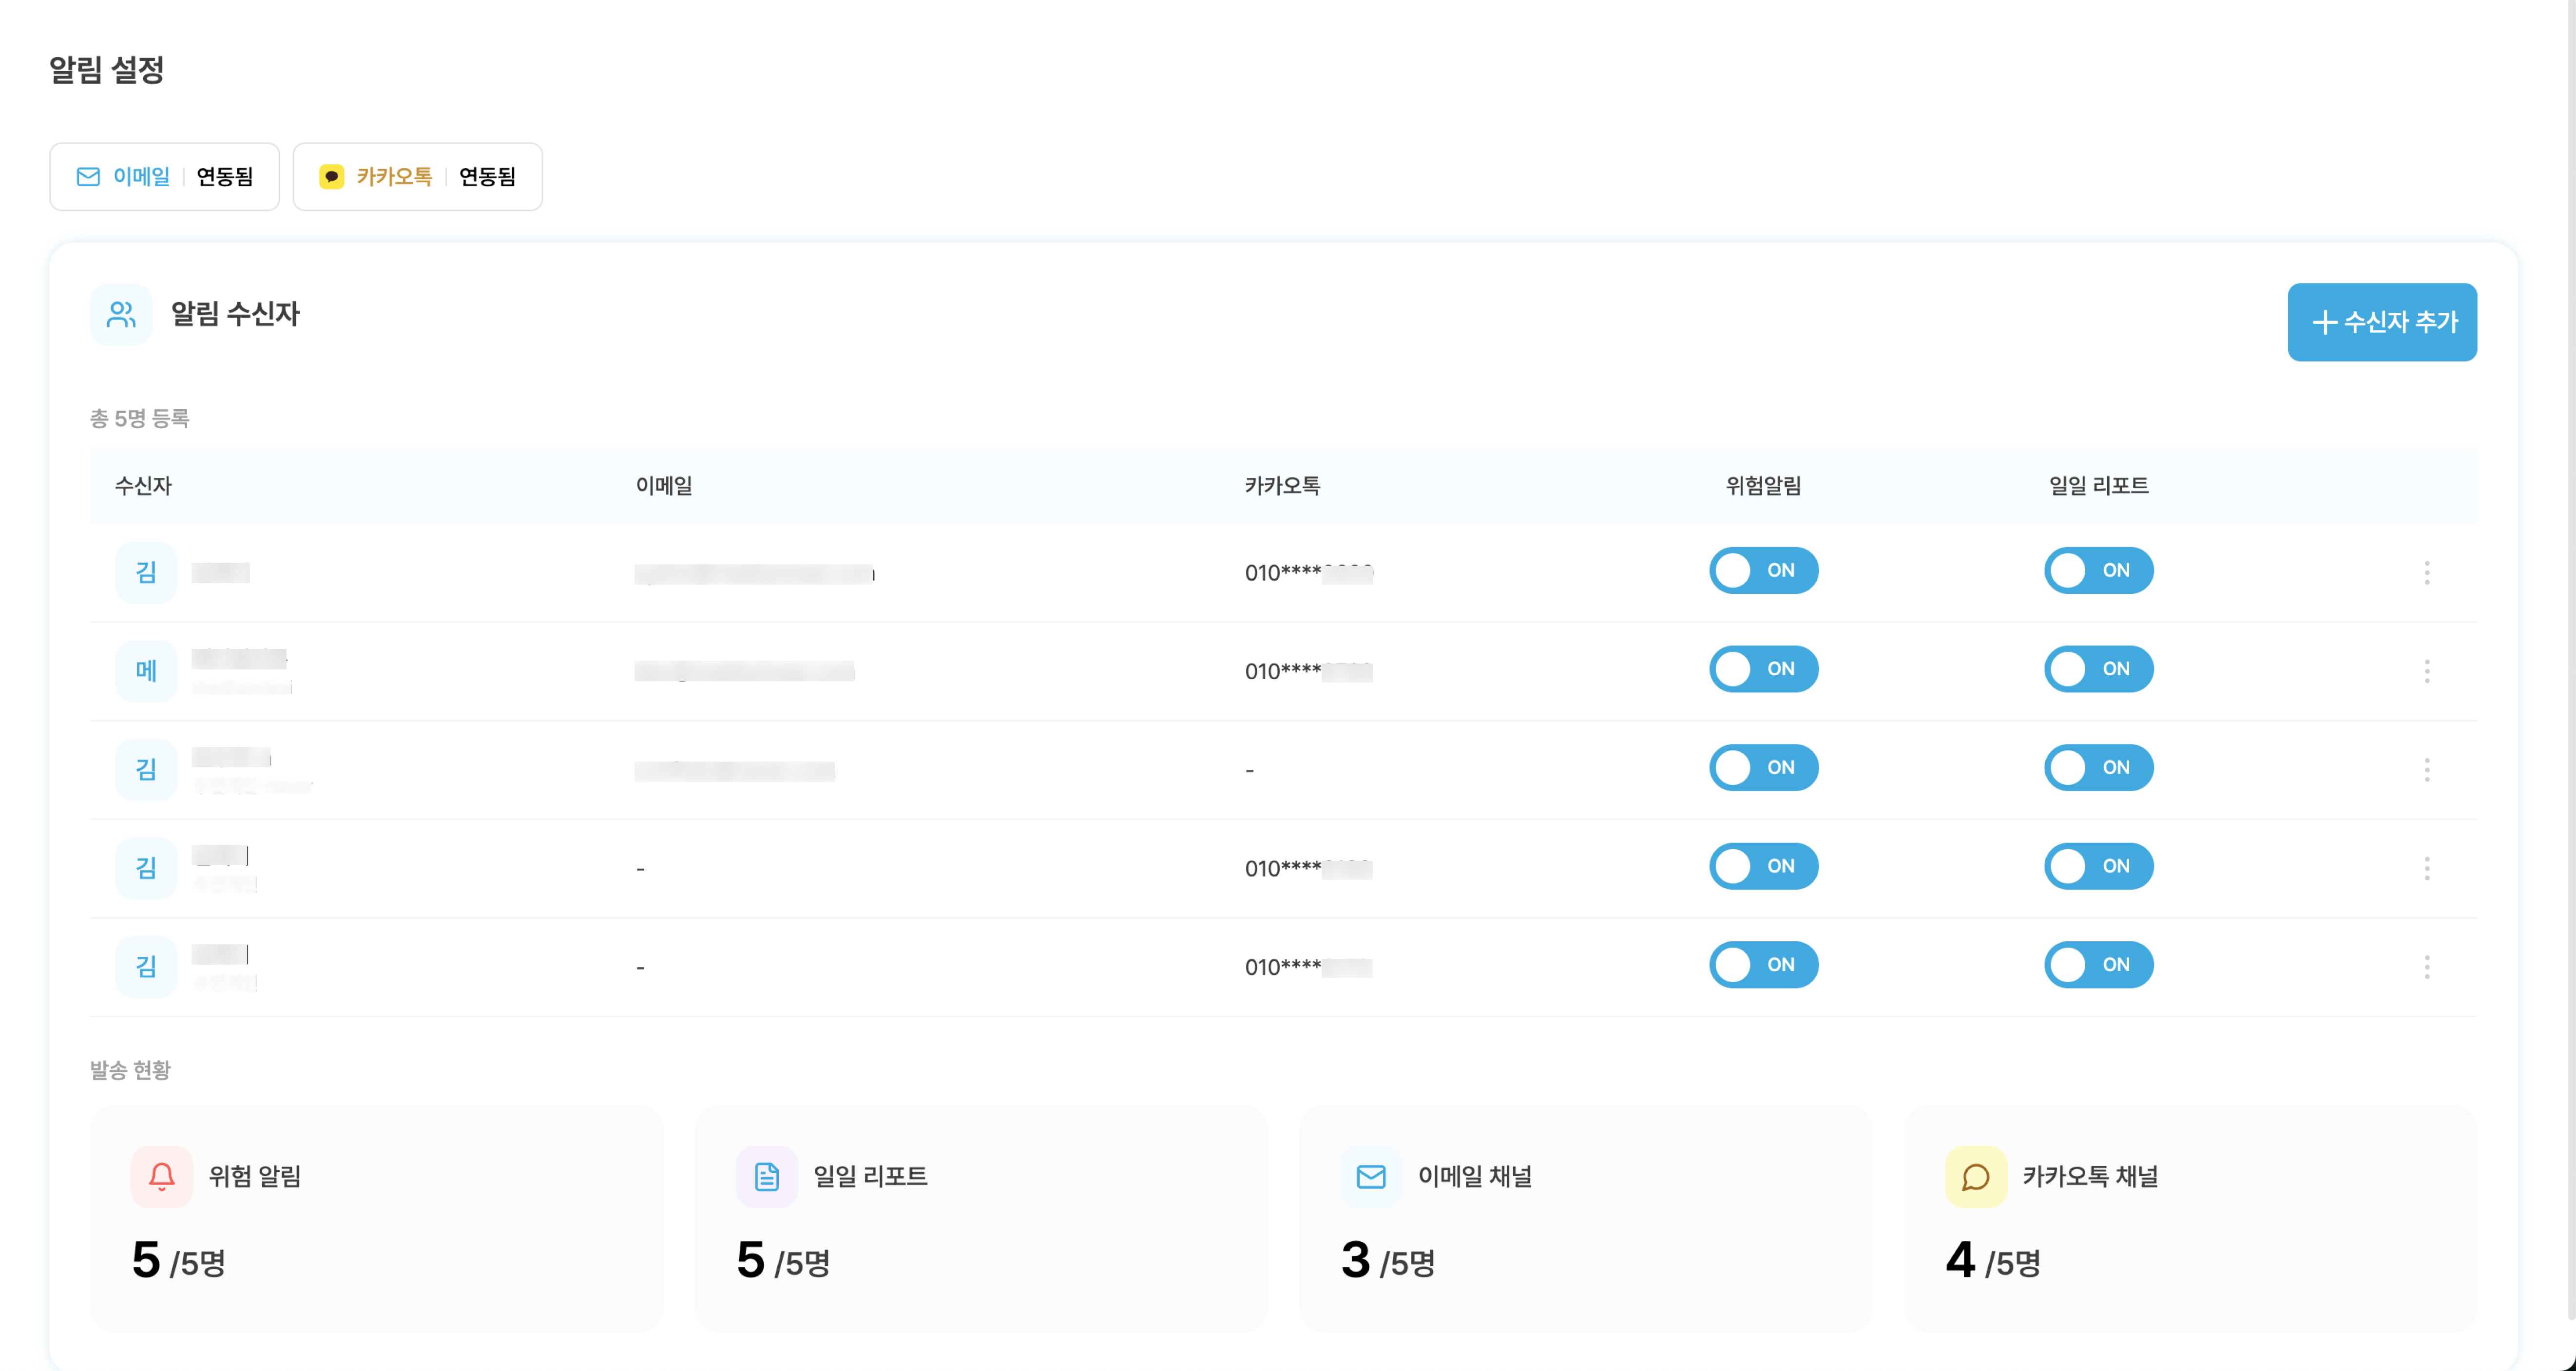The image size is (2576, 1371).
Task: Click the 김 avatar in the third recipient row
Action: (146, 769)
